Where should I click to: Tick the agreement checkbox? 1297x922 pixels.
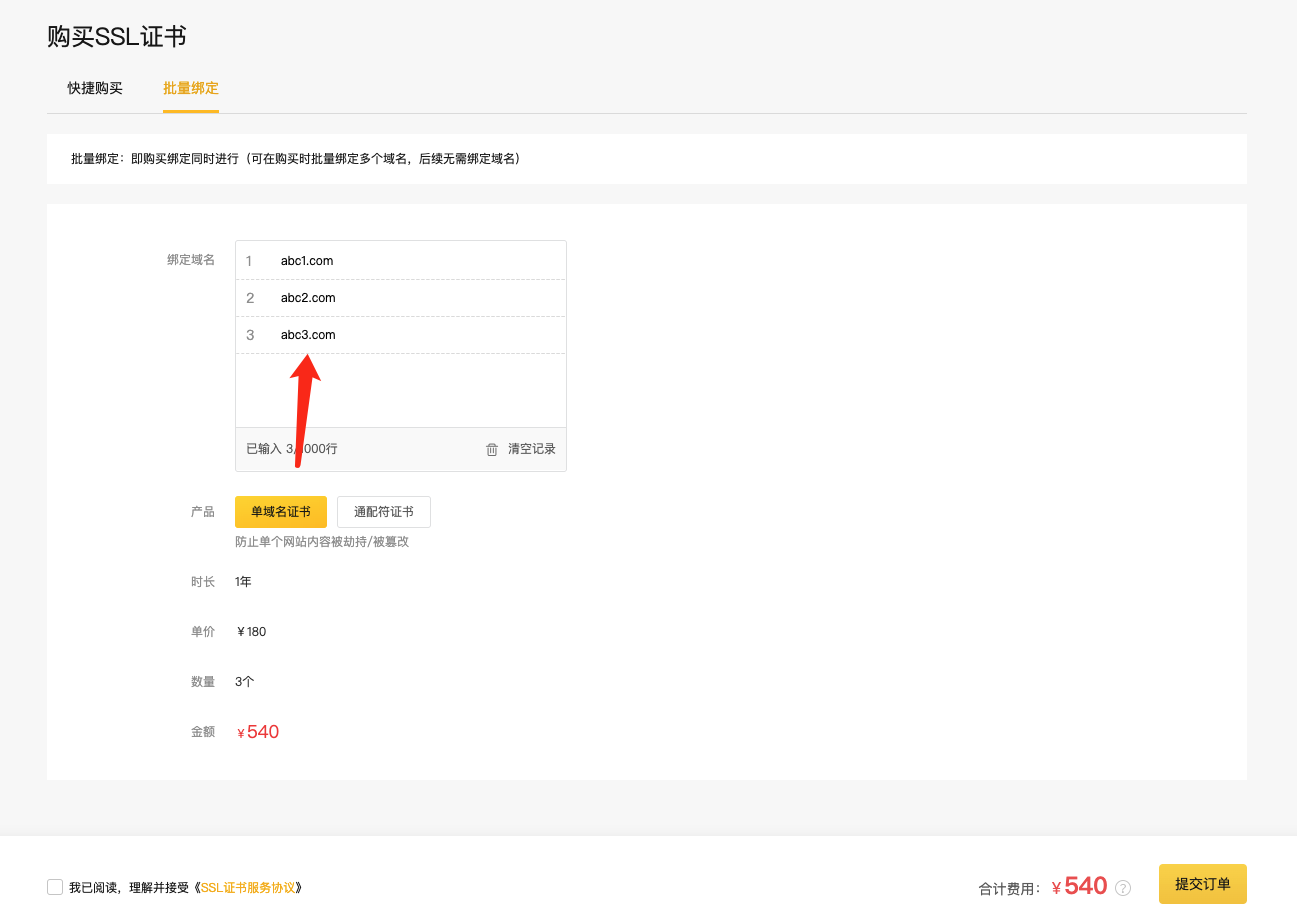pos(55,887)
